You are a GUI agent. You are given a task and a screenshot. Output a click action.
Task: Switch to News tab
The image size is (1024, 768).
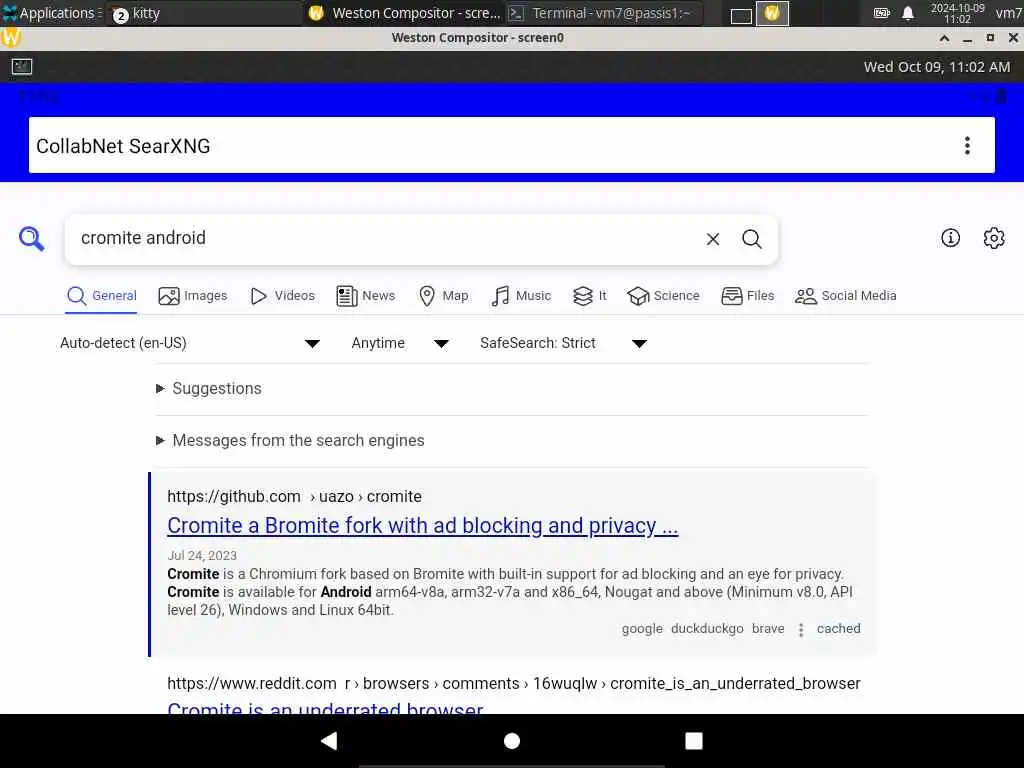[366, 296]
